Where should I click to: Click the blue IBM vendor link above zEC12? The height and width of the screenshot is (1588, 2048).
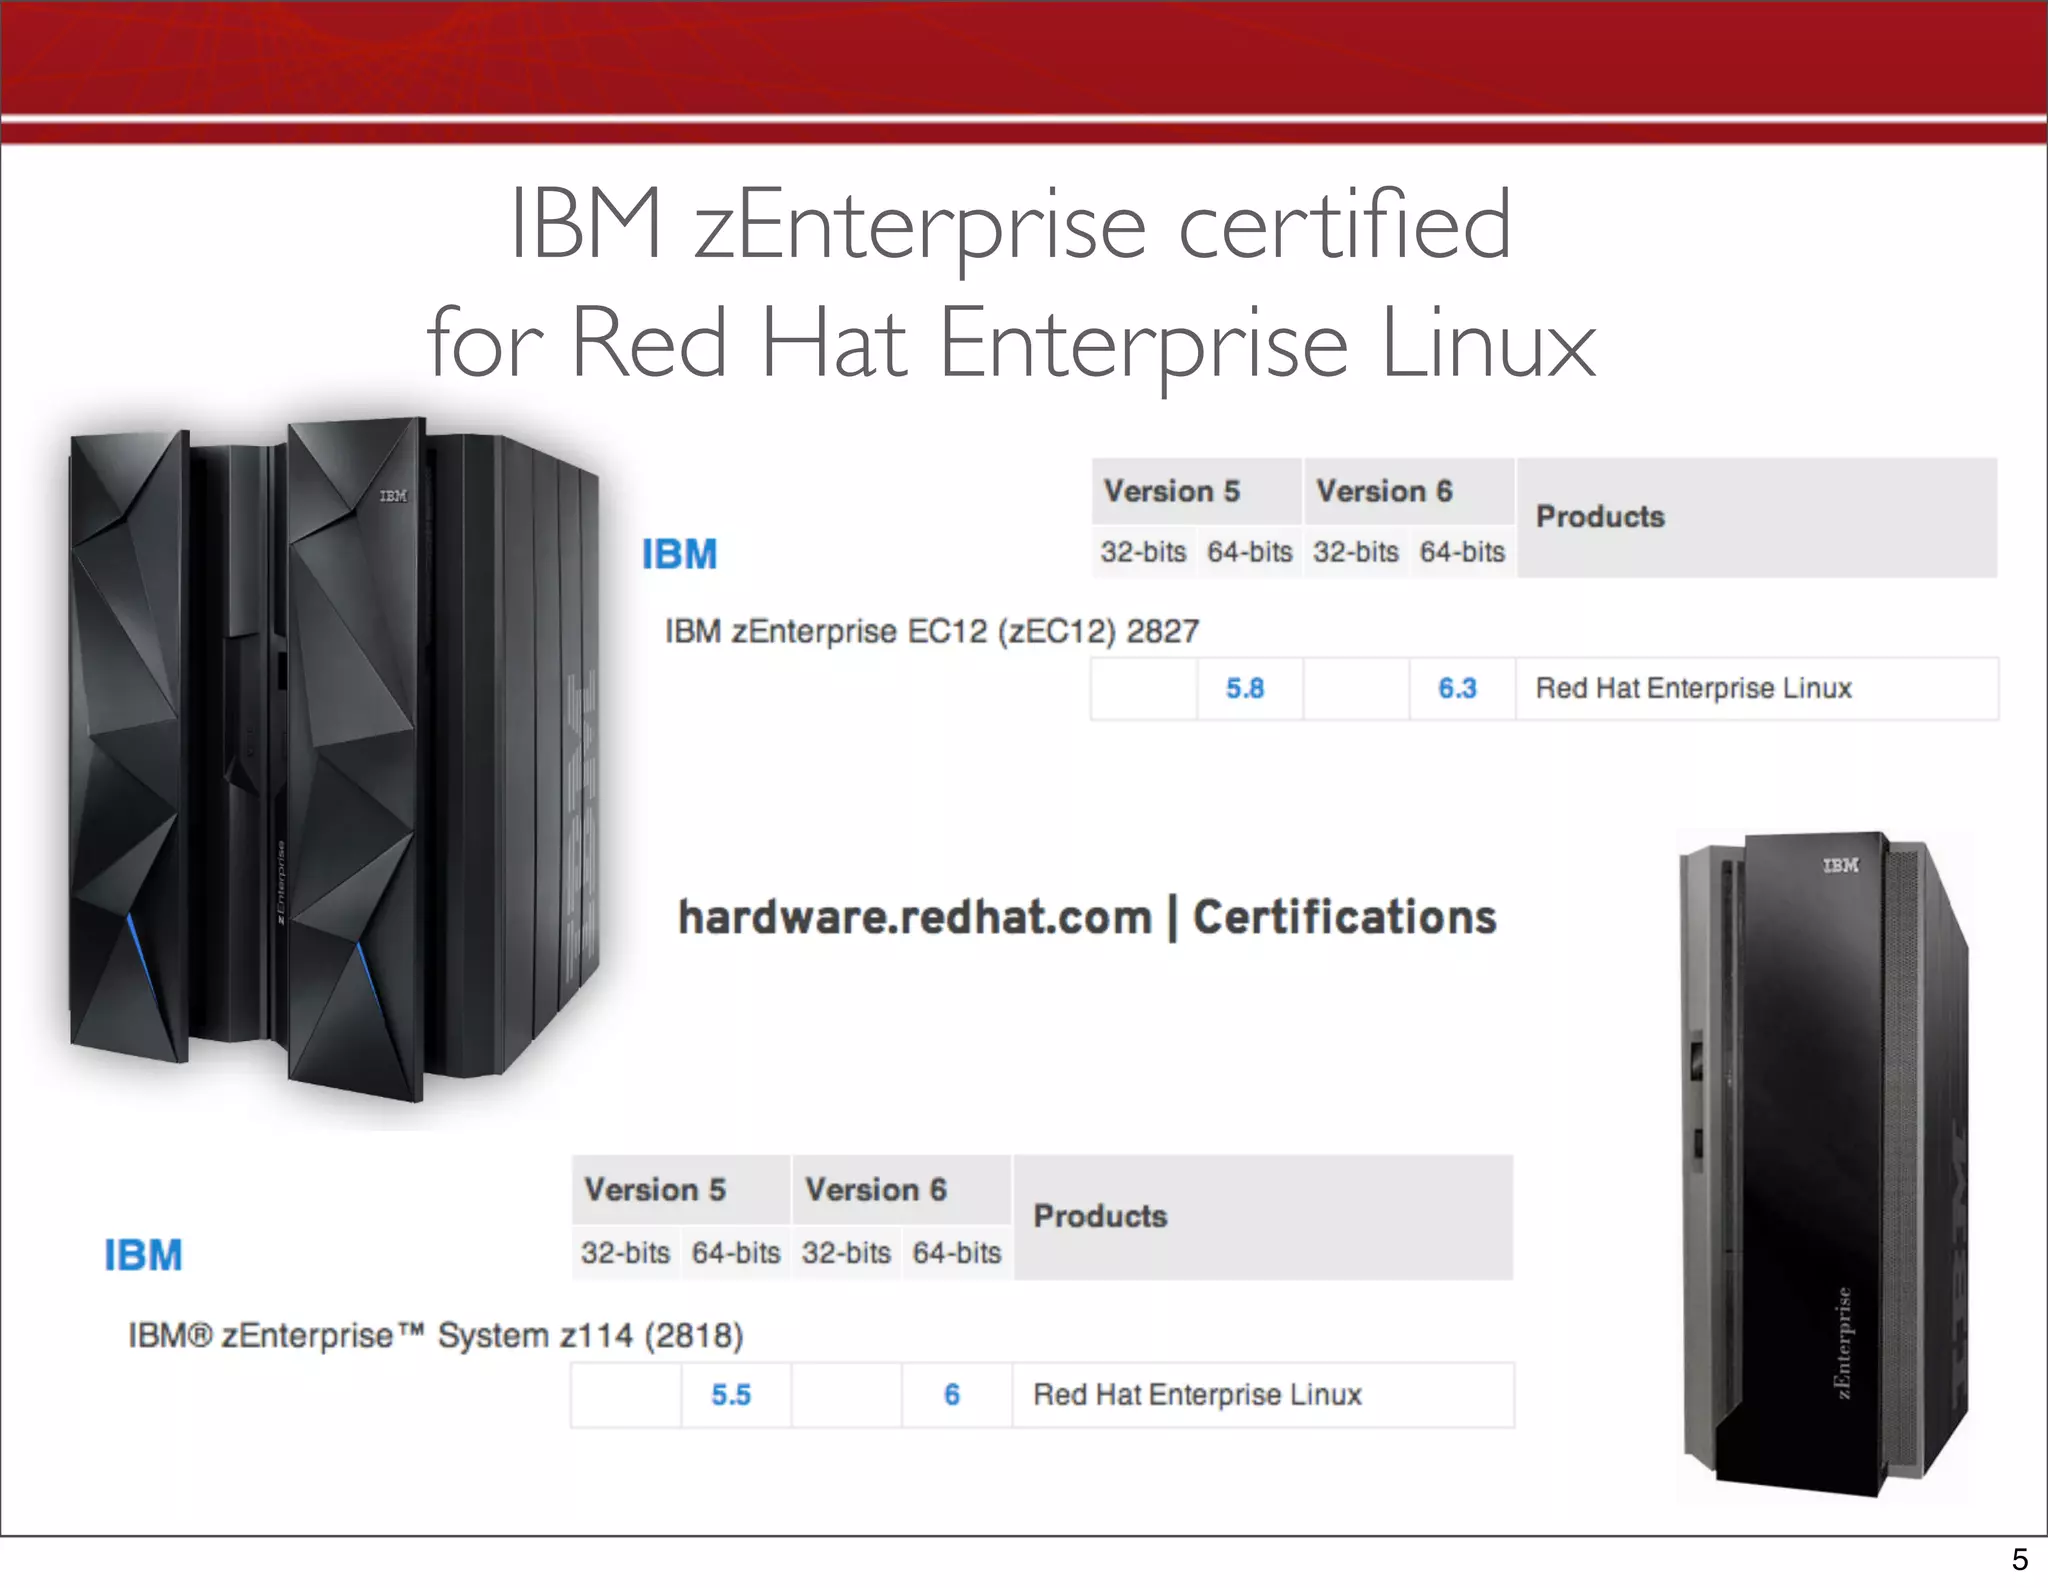tap(680, 554)
